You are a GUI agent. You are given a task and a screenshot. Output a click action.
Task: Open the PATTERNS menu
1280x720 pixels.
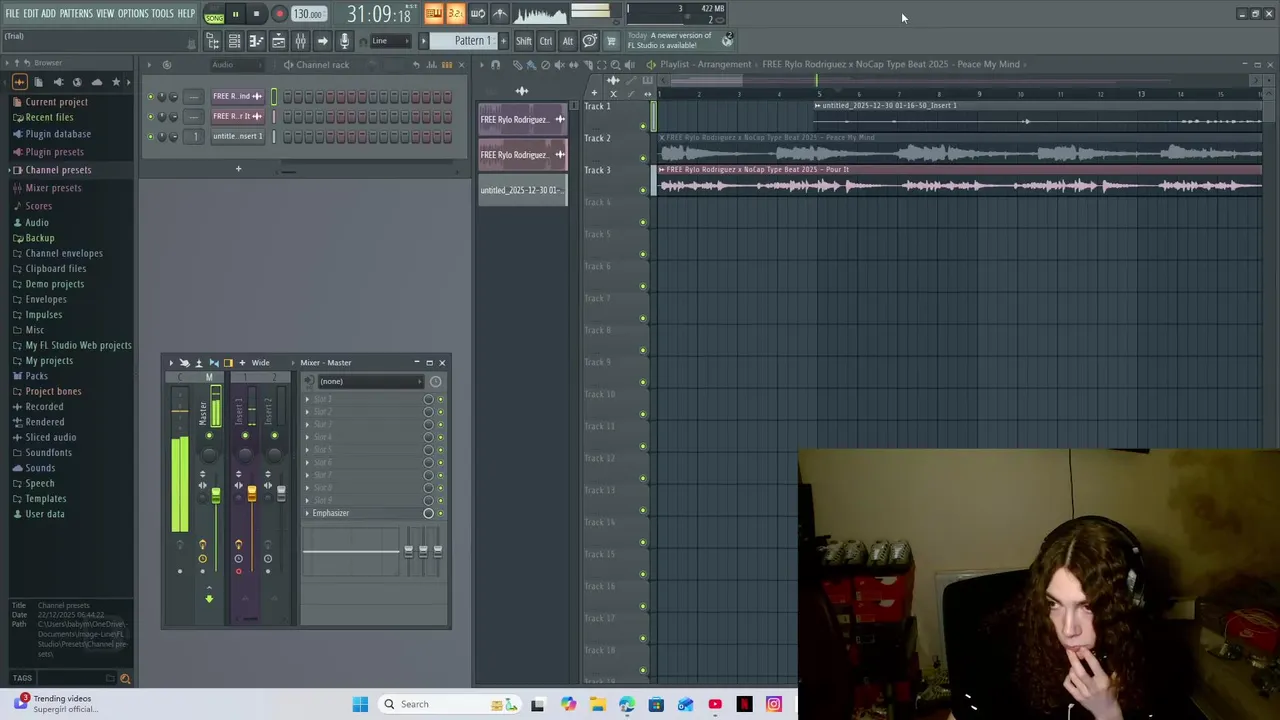tap(76, 13)
